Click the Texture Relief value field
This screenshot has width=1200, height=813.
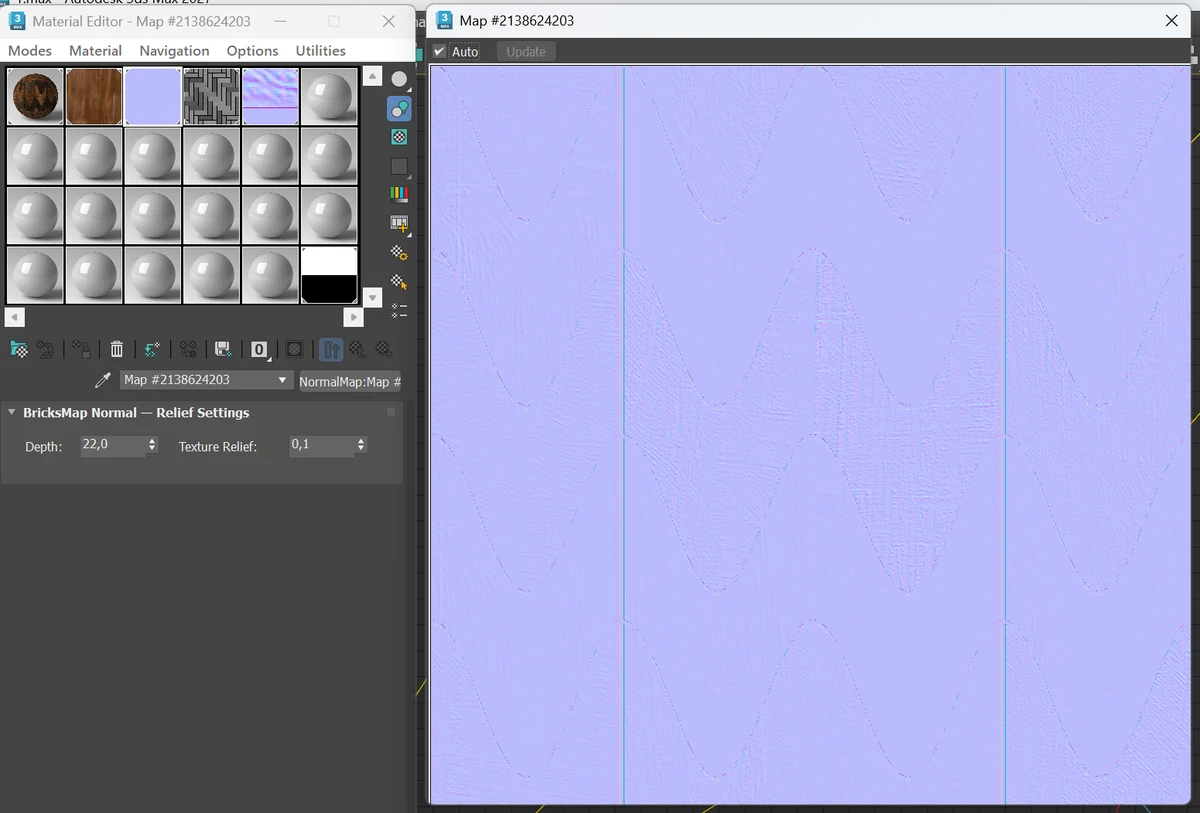321,445
